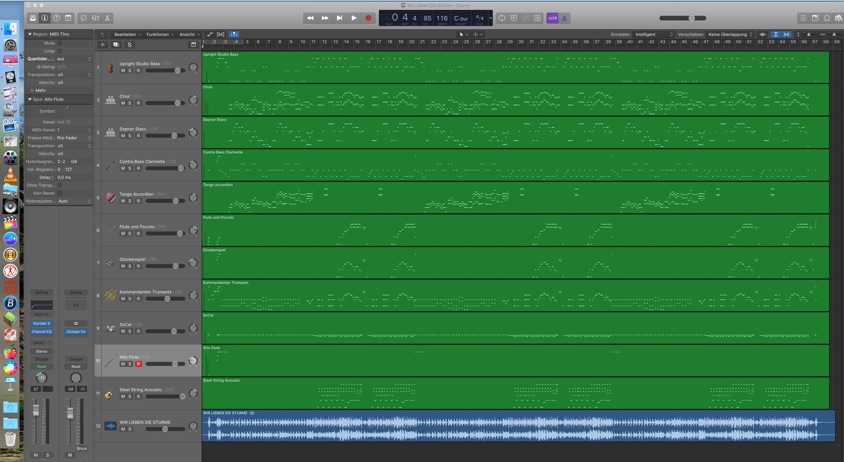The height and width of the screenshot is (462, 844).
Task: Open Verschieben Keine Überlappung dropdown
Action: click(730, 34)
